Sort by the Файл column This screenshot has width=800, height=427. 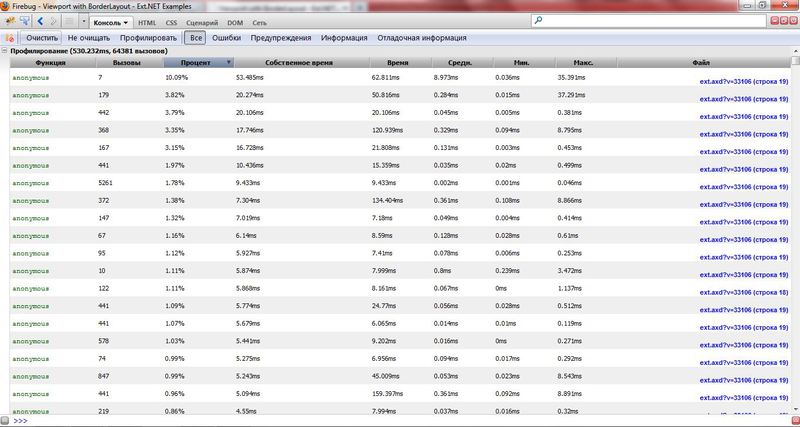pos(704,63)
